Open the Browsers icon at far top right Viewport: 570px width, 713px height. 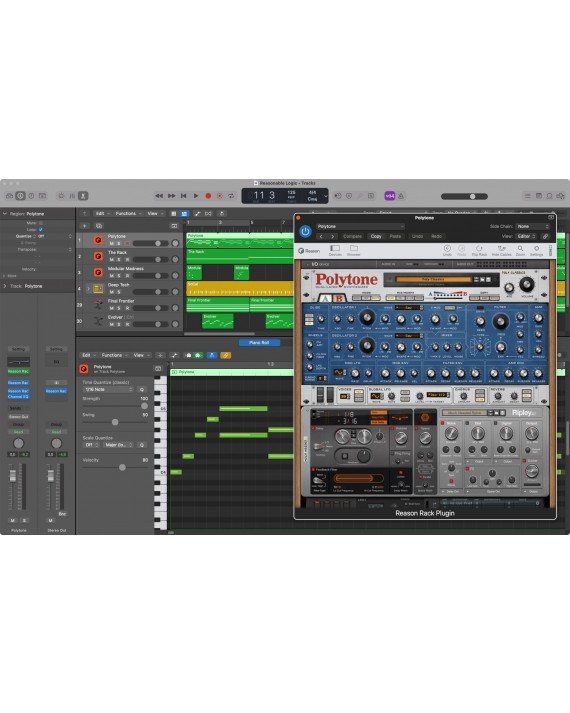tap(560, 196)
